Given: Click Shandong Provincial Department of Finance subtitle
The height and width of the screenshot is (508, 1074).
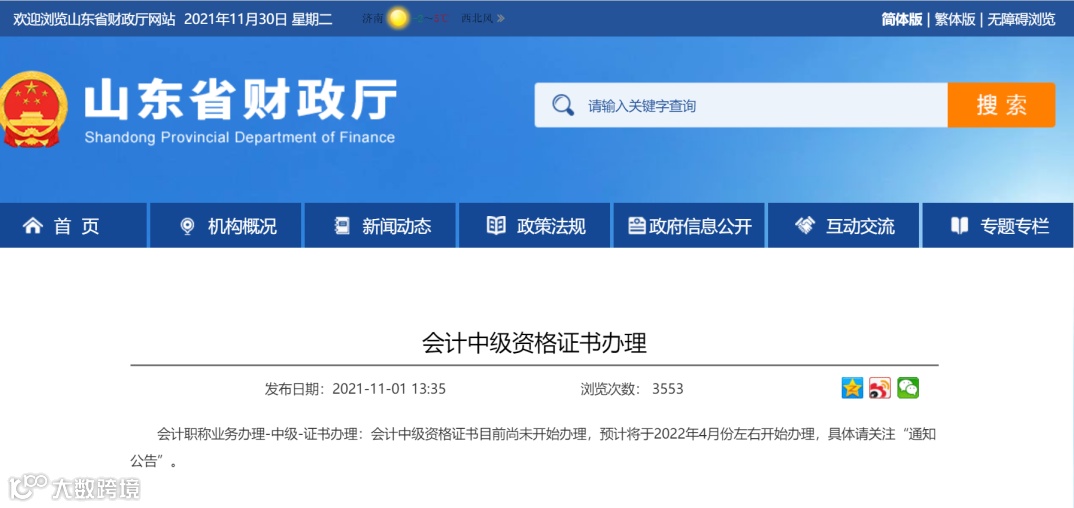Looking at the screenshot, I should coord(240,138).
